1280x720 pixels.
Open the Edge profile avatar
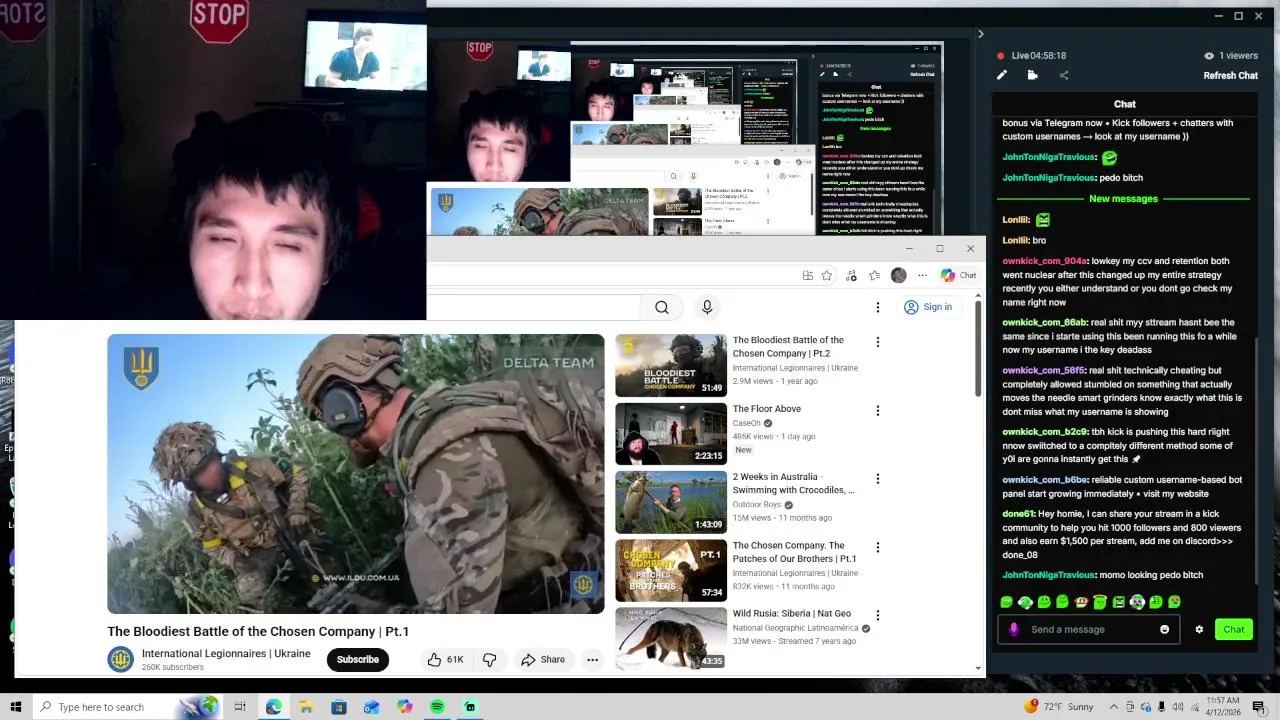[x=899, y=276]
